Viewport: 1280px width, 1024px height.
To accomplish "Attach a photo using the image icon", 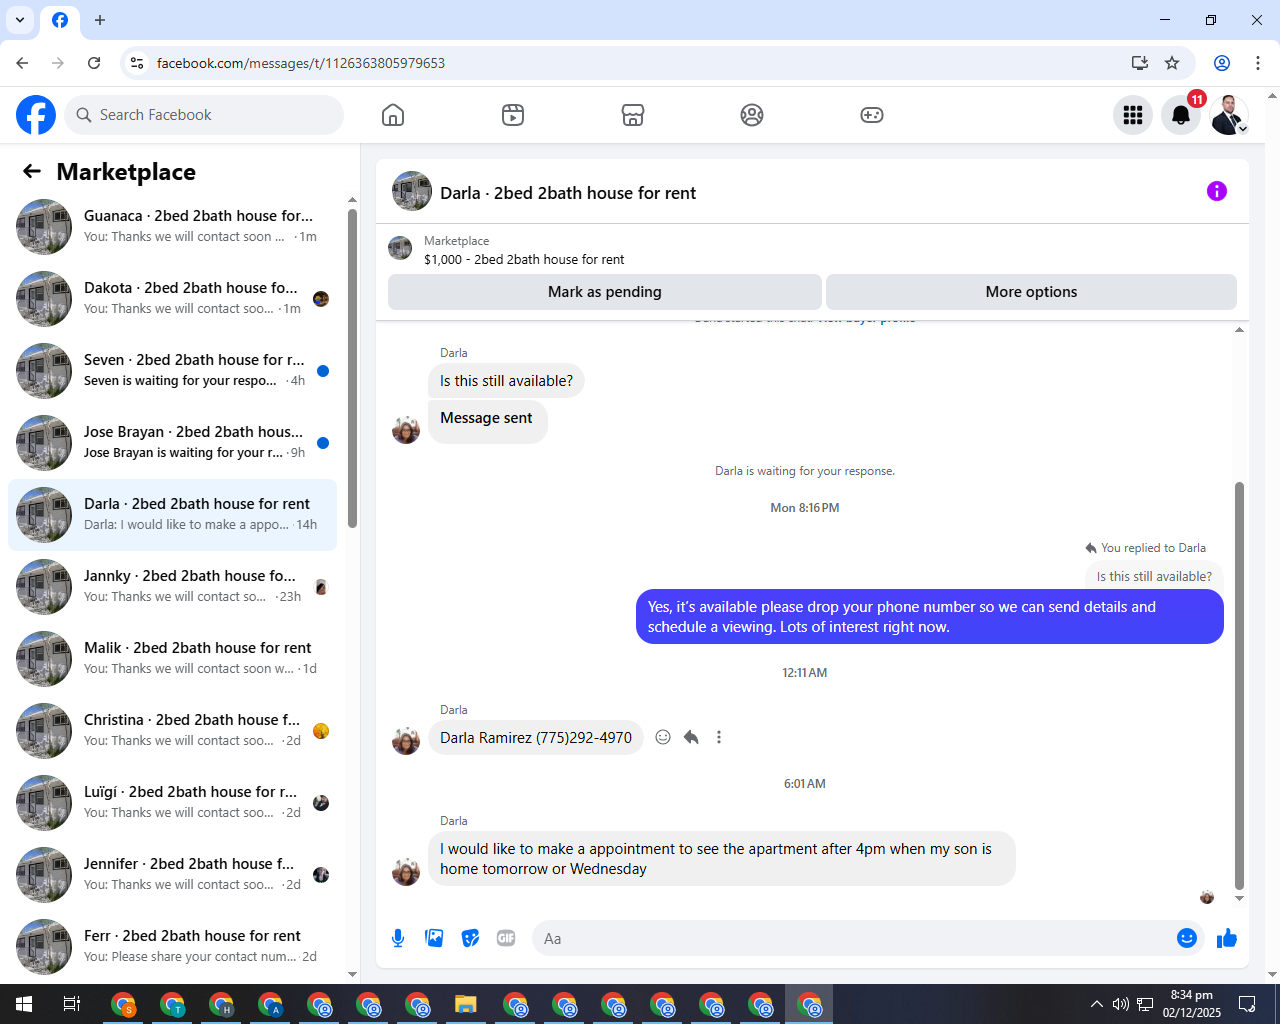I will point(434,938).
